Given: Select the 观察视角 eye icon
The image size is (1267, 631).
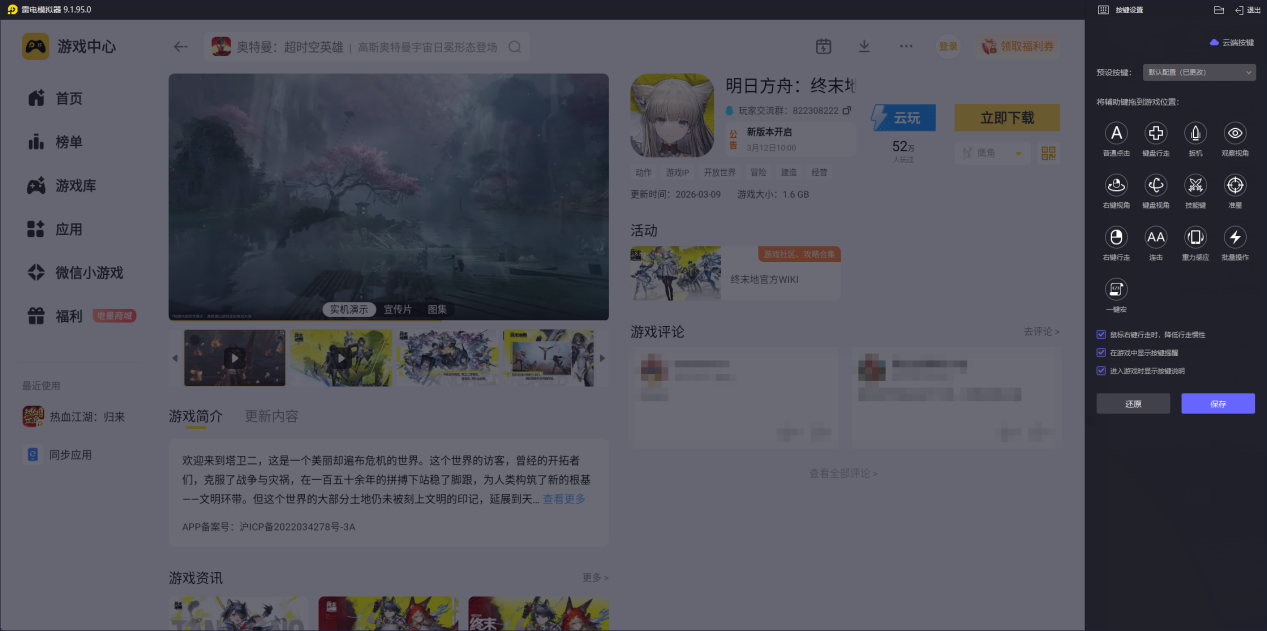Looking at the screenshot, I should [1235, 133].
